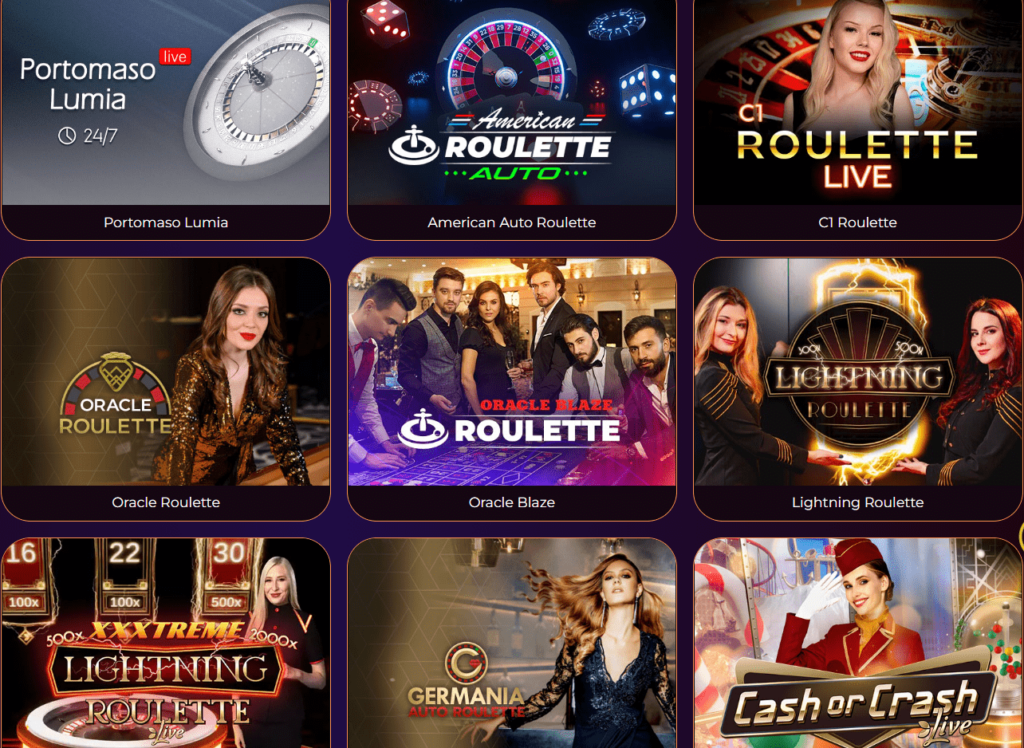The width and height of the screenshot is (1024, 748).
Task: Open the Germania Auto Roulette thumbnail
Action: click(512, 643)
